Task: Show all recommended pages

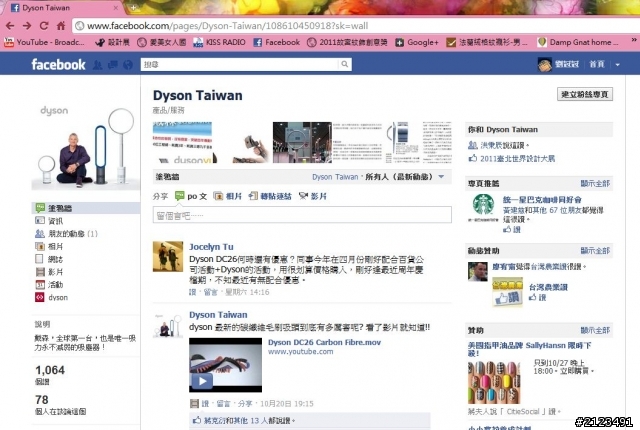Action: pyautogui.click(x=595, y=184)
